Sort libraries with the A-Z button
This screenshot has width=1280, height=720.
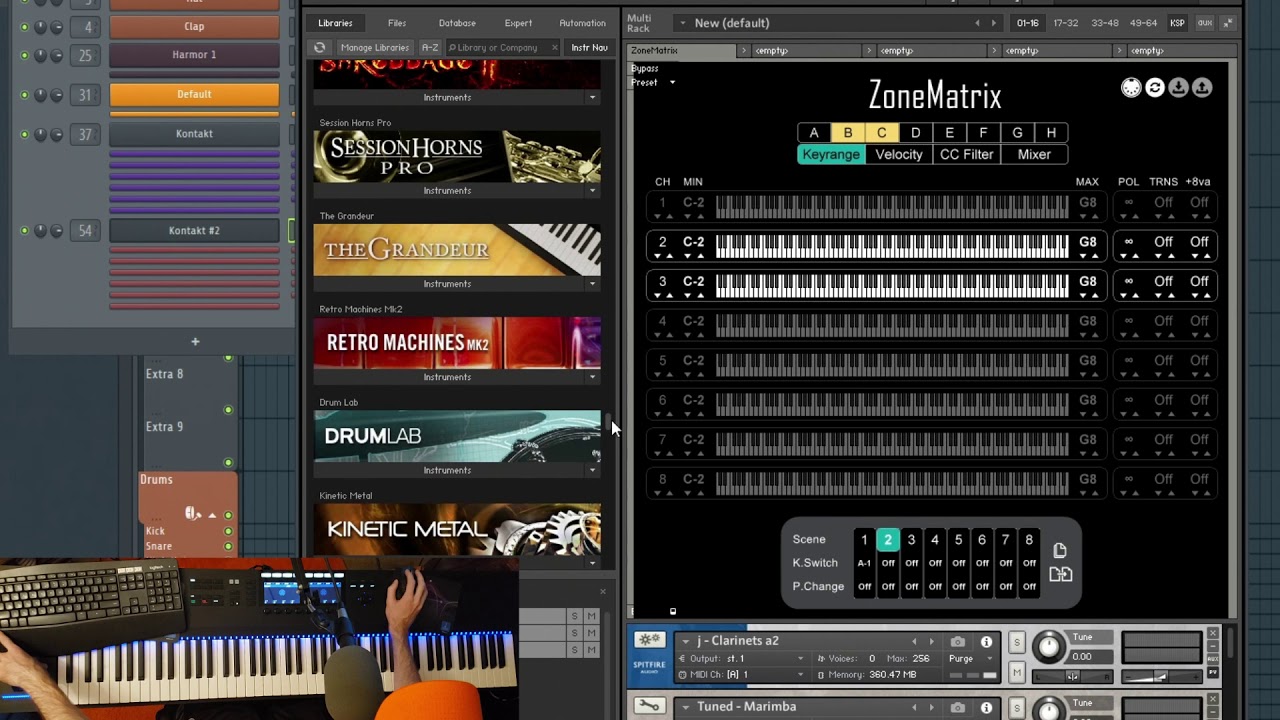click(430, 47)
